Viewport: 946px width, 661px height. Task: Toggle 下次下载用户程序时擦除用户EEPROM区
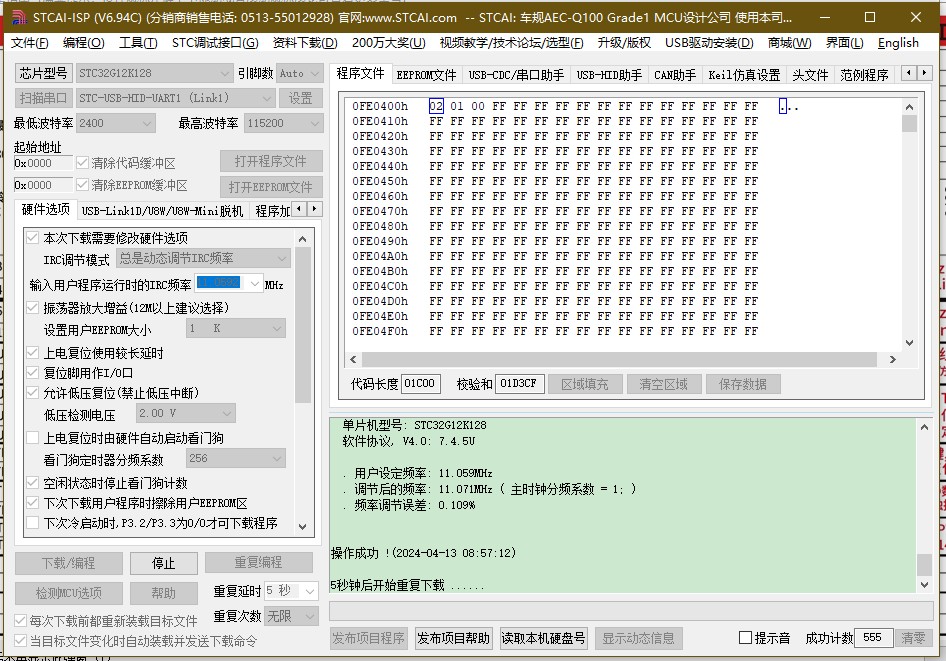[33, 503]
